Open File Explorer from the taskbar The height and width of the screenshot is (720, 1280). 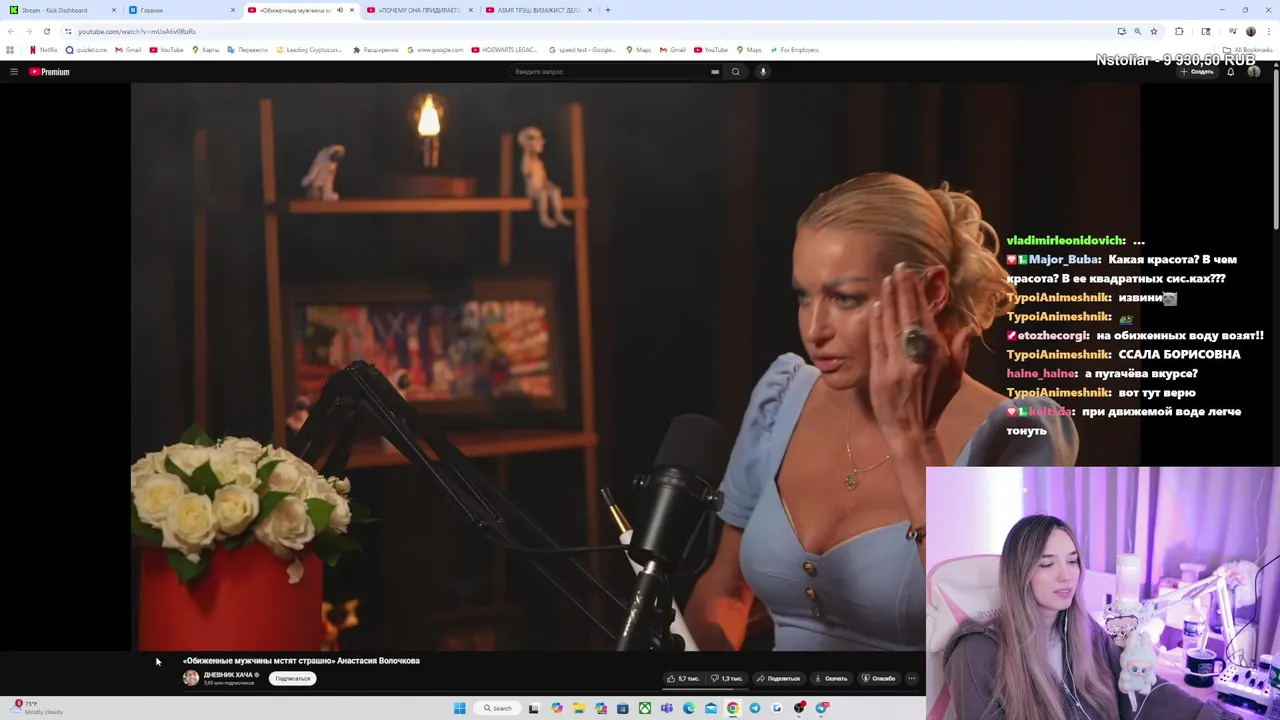[579, 708]
